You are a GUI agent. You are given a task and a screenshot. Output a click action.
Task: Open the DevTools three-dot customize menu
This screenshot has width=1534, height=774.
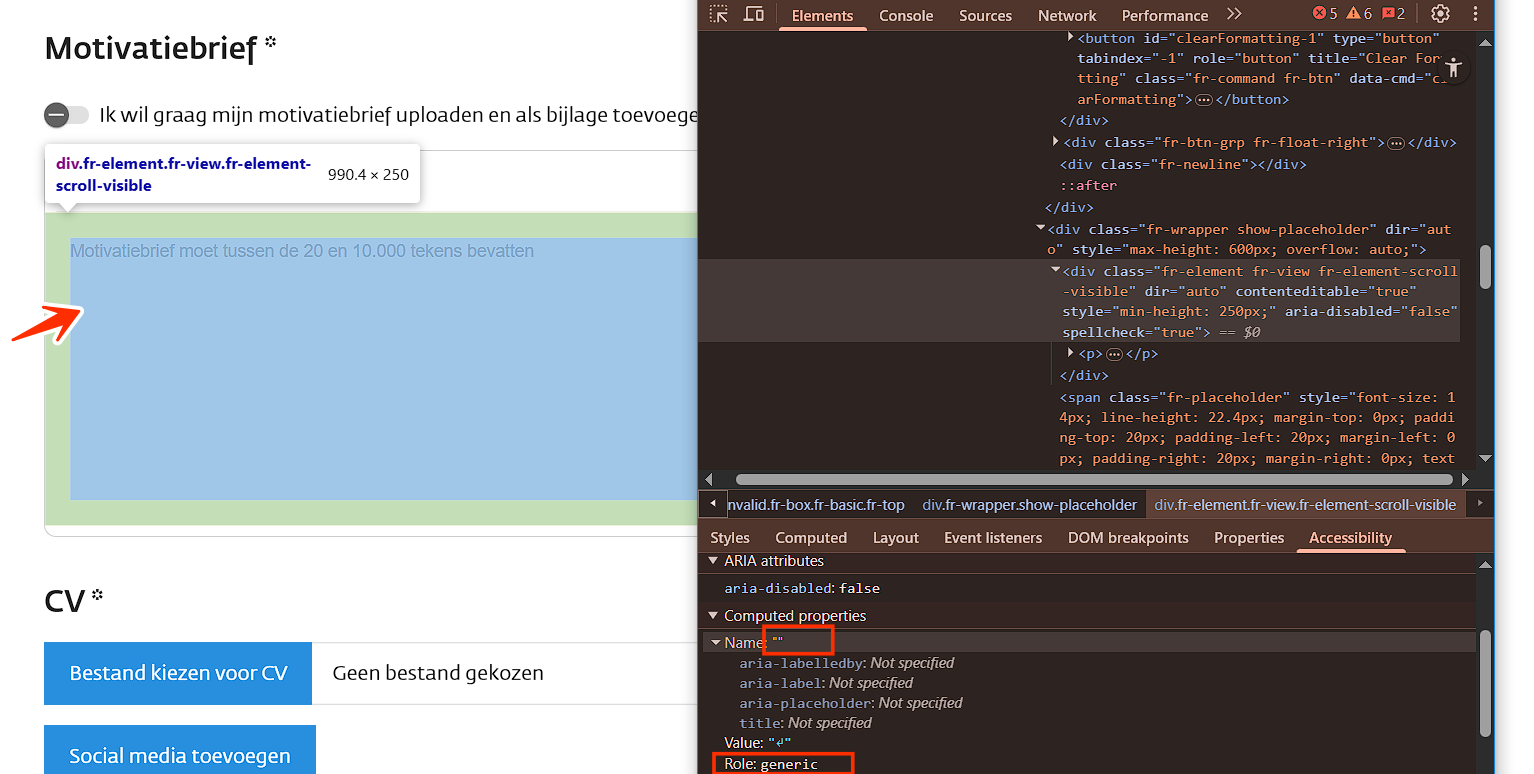click(x=1475, y=14)
